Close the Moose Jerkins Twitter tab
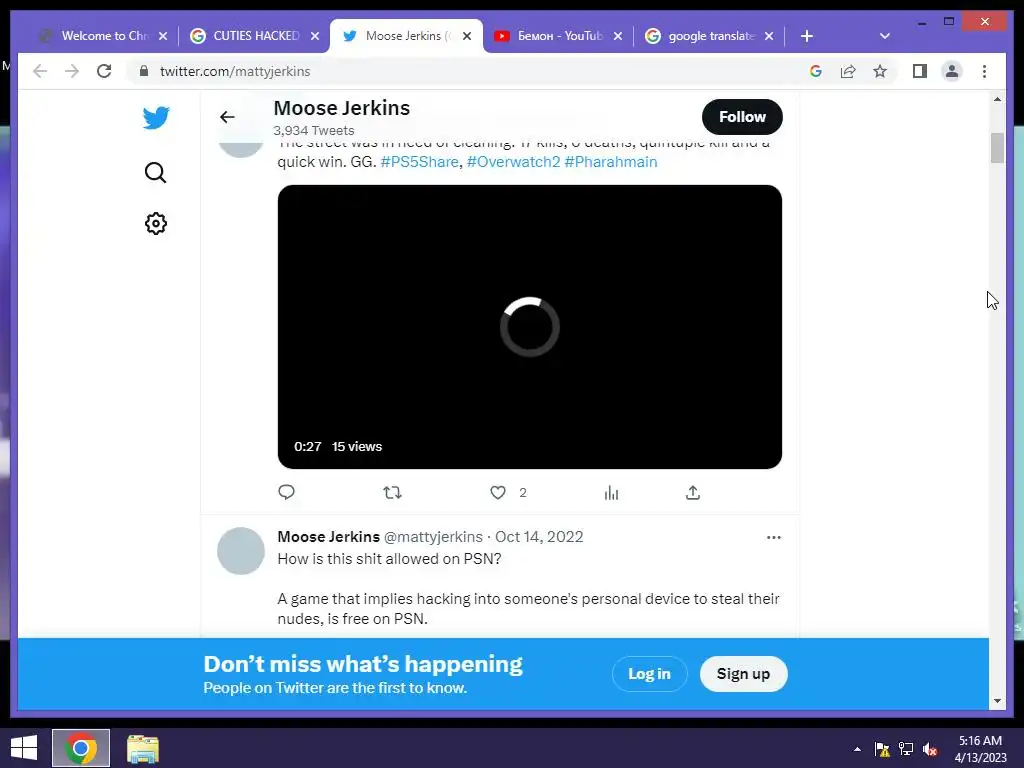The image size is (1024, 768). (467, 36)
